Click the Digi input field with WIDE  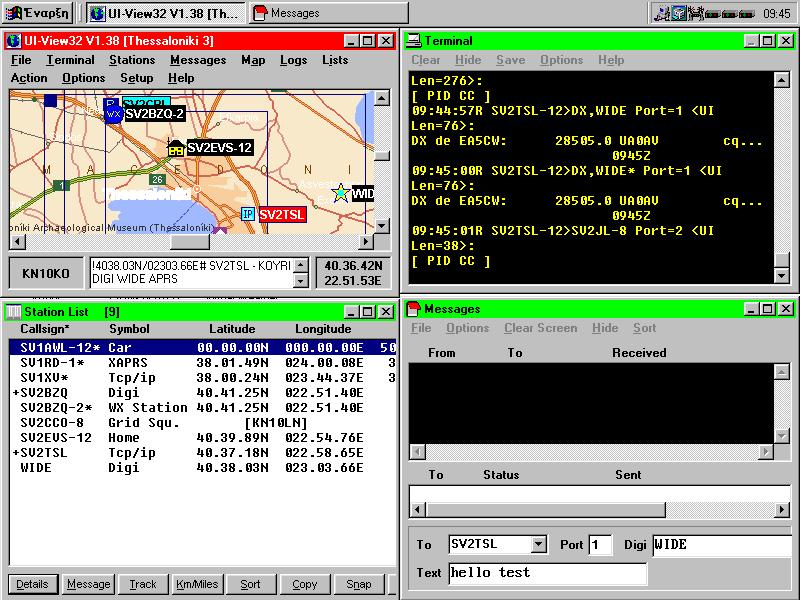tap(722, 544)
